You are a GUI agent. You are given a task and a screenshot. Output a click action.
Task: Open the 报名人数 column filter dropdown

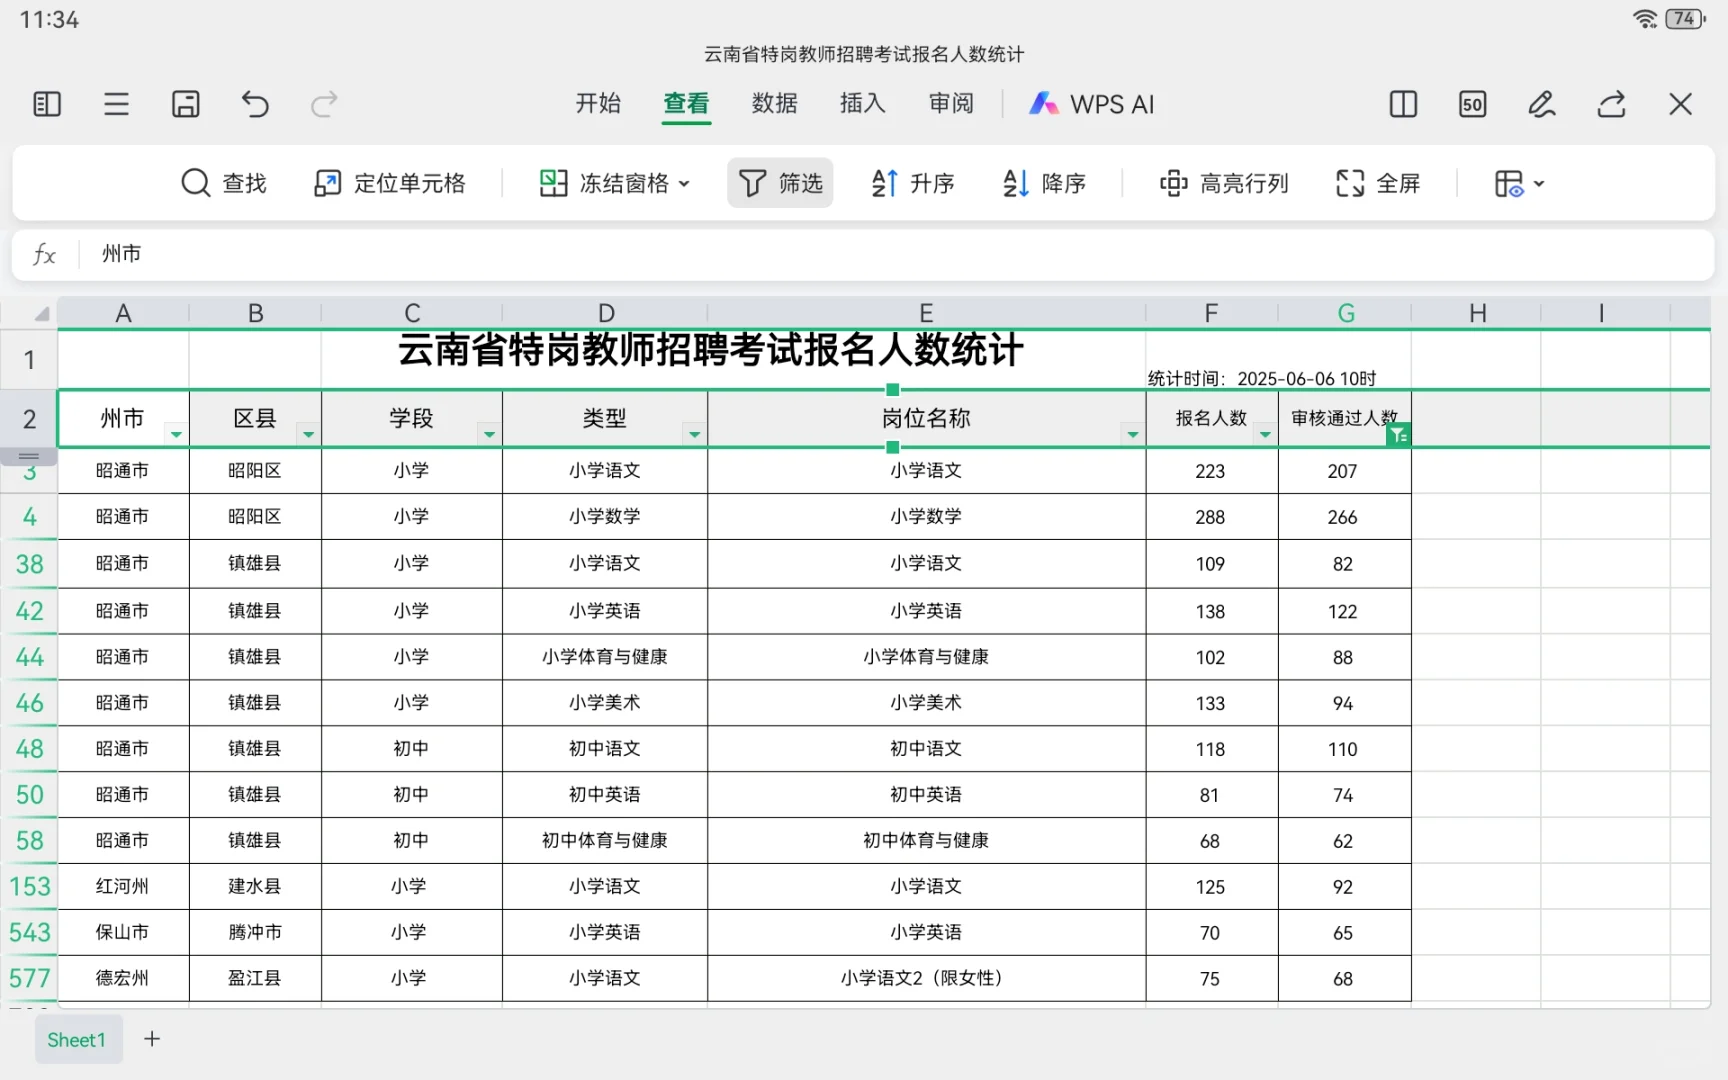[x=1264, y=434]
